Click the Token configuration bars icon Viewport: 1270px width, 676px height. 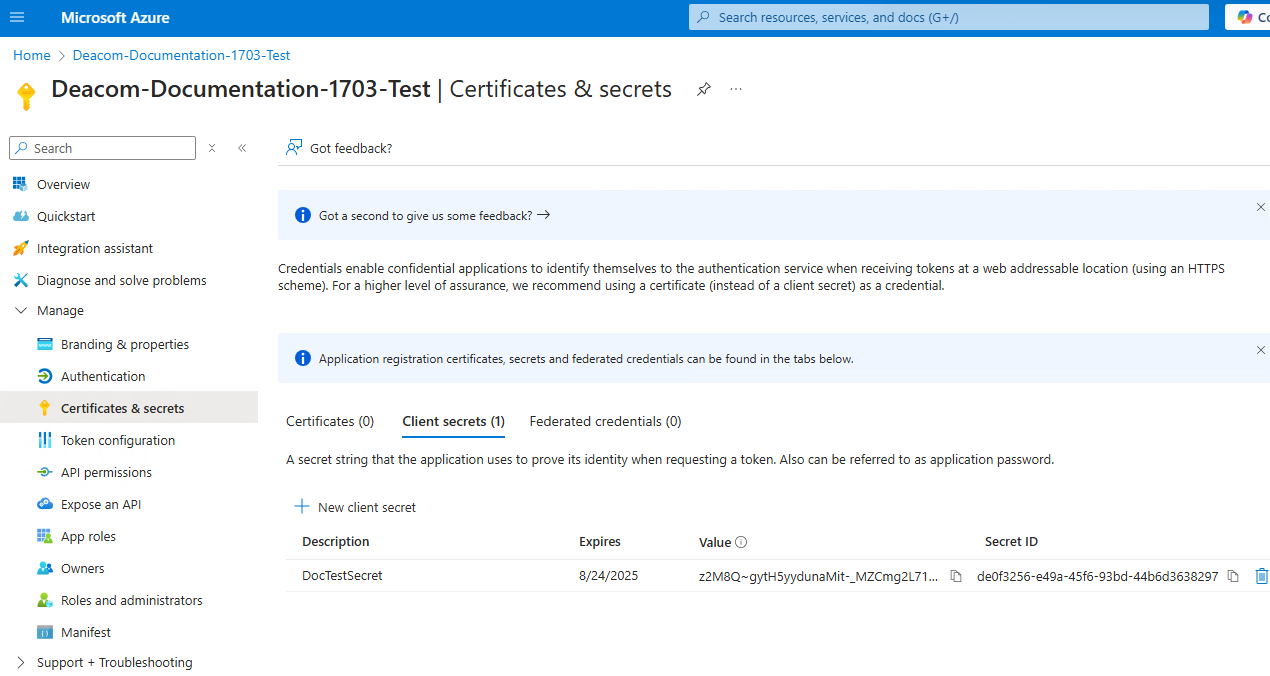click(44, 440)
